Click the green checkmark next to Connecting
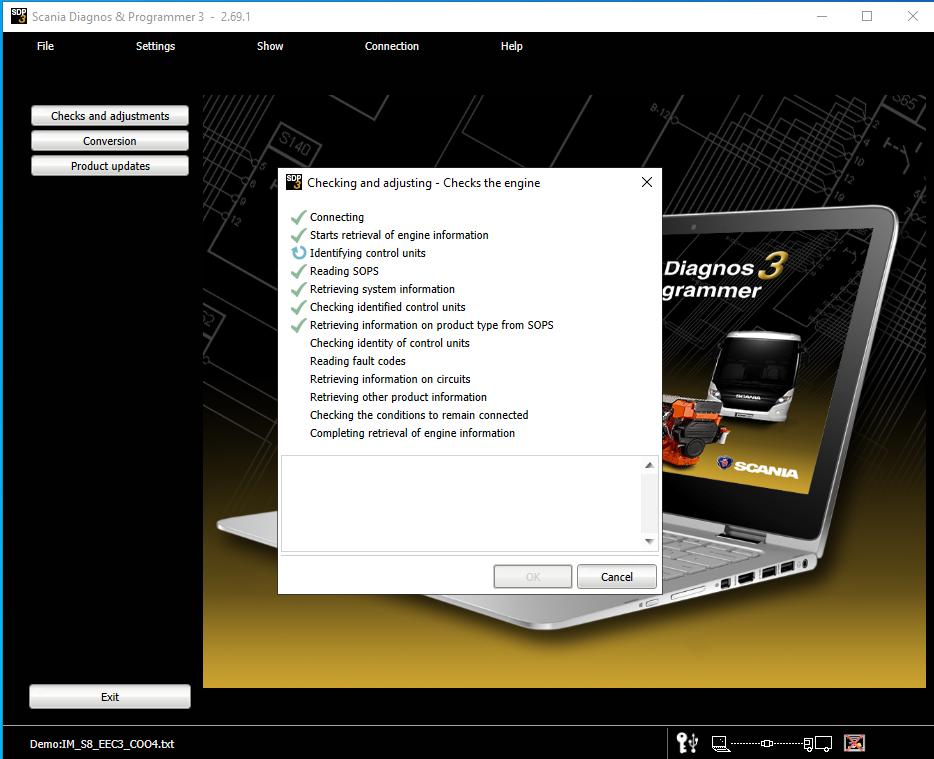The height and width of the screenshot is (759, 934). coord(298,217)
